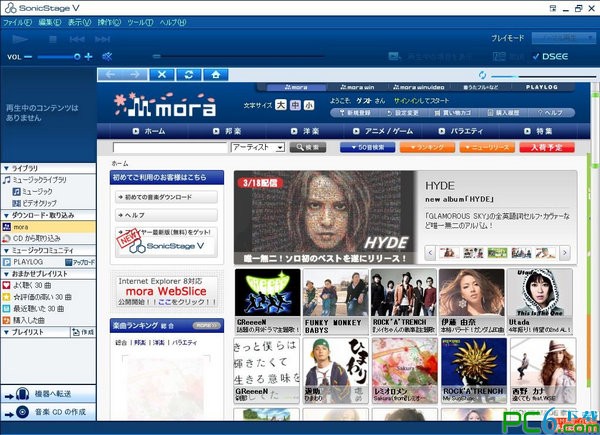Click 初めての音楽ダウンロード link
Viewport: 600px width, 435px height.
point(166,197)
